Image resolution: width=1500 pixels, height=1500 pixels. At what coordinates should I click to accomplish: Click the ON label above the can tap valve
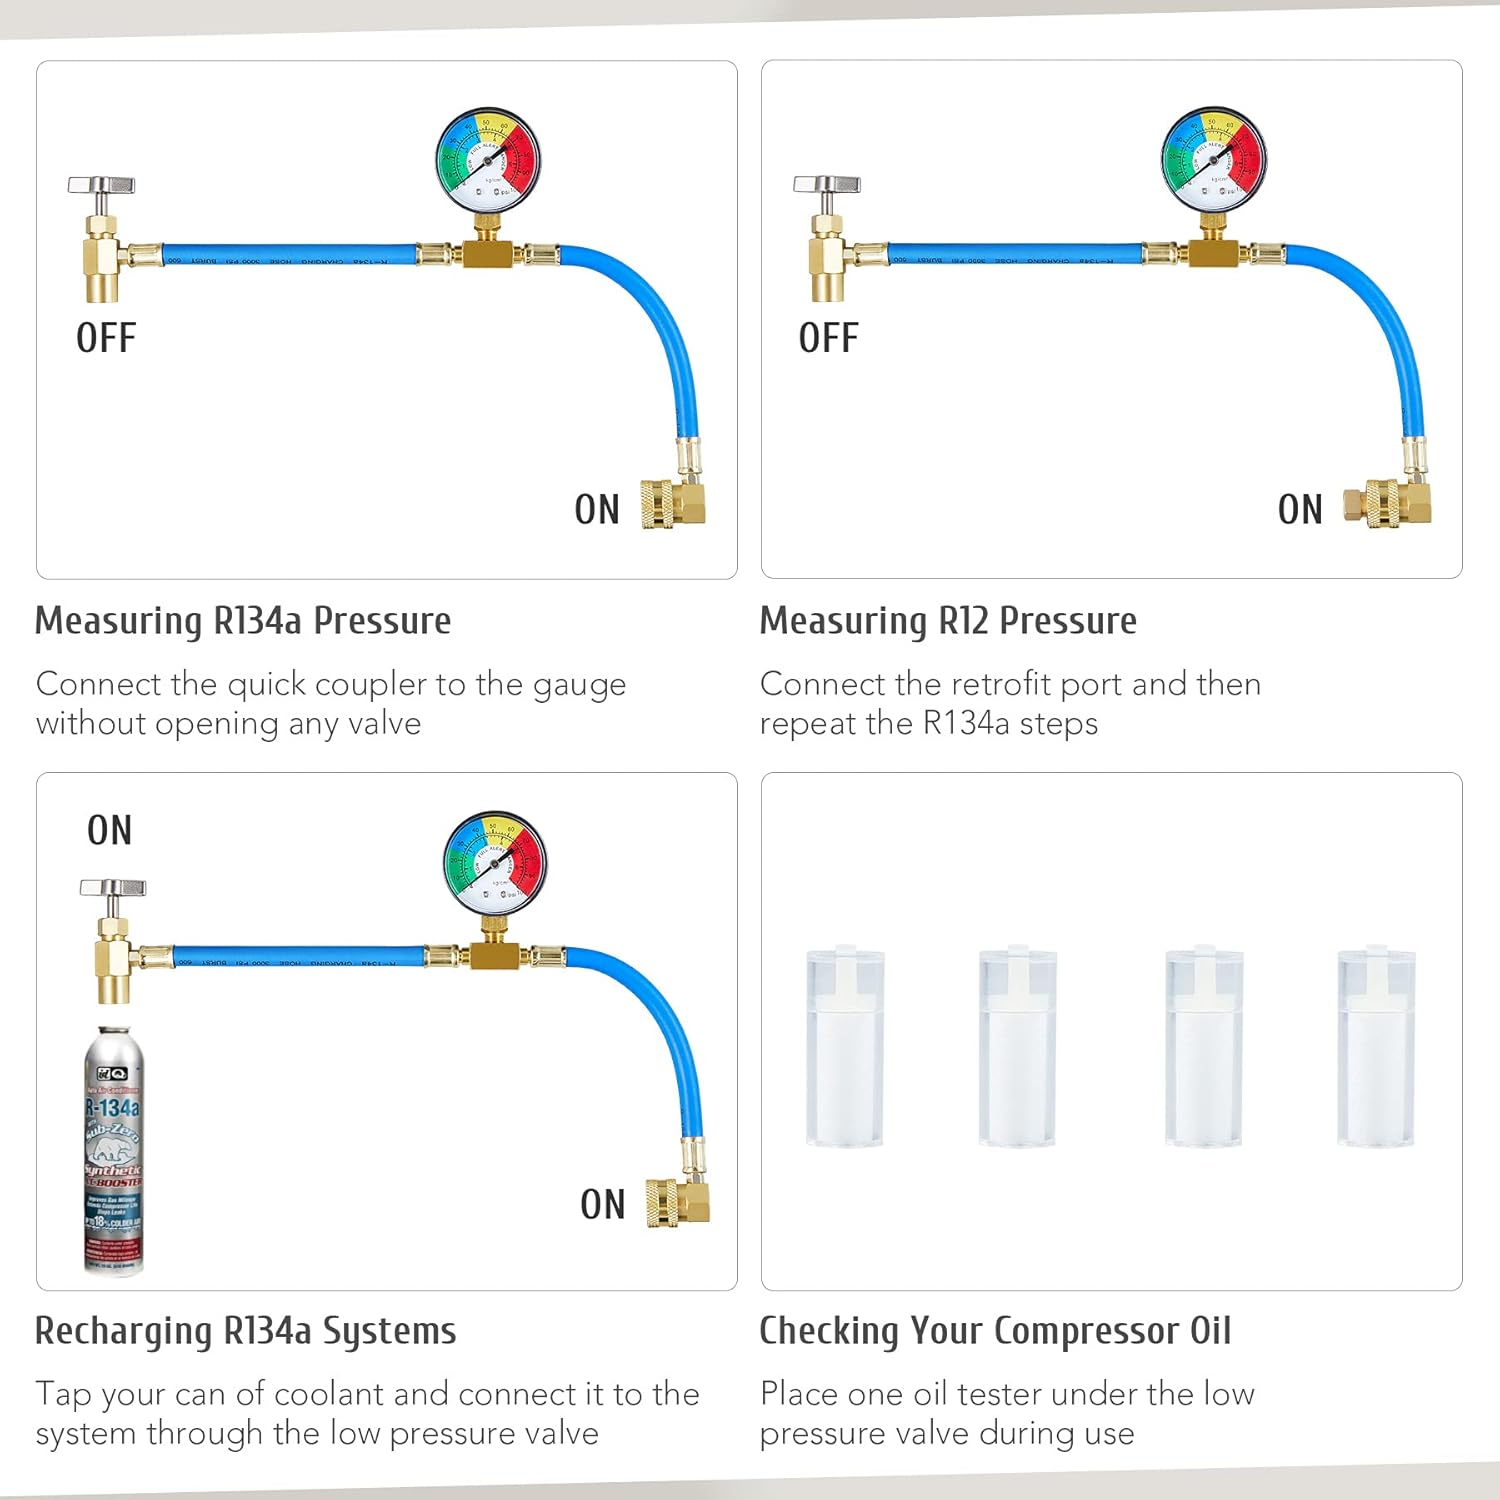pyautogui.click(x=109, y=830)
